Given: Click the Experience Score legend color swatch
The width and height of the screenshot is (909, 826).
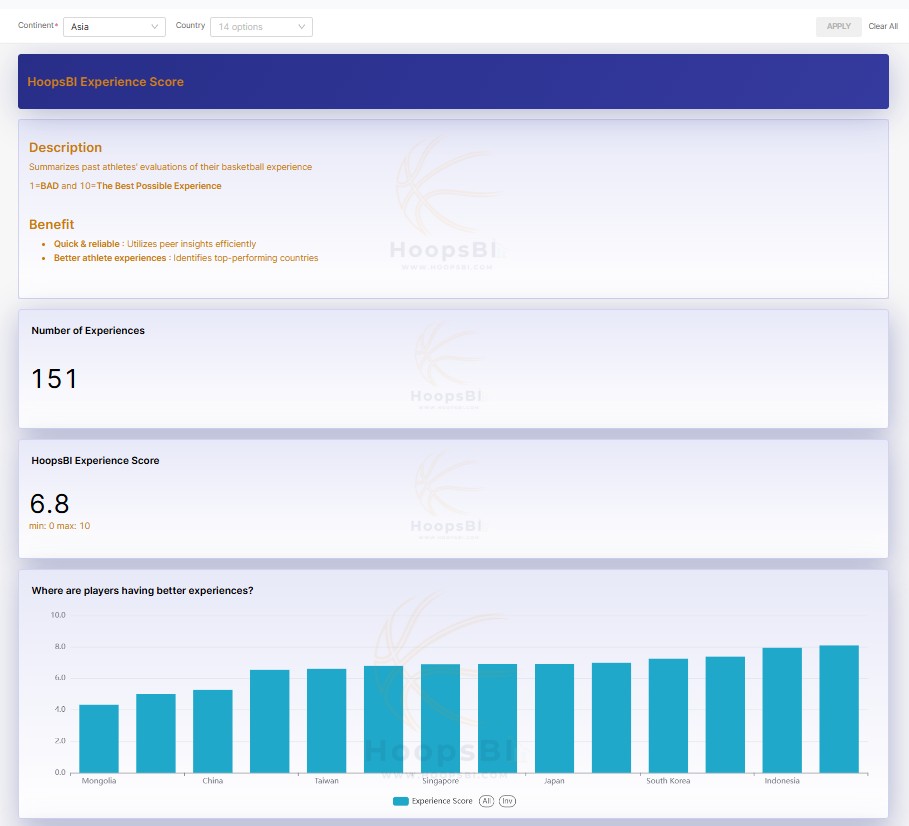Looking at the screenshot, I should pyautogui.click(x=401, y=801).
